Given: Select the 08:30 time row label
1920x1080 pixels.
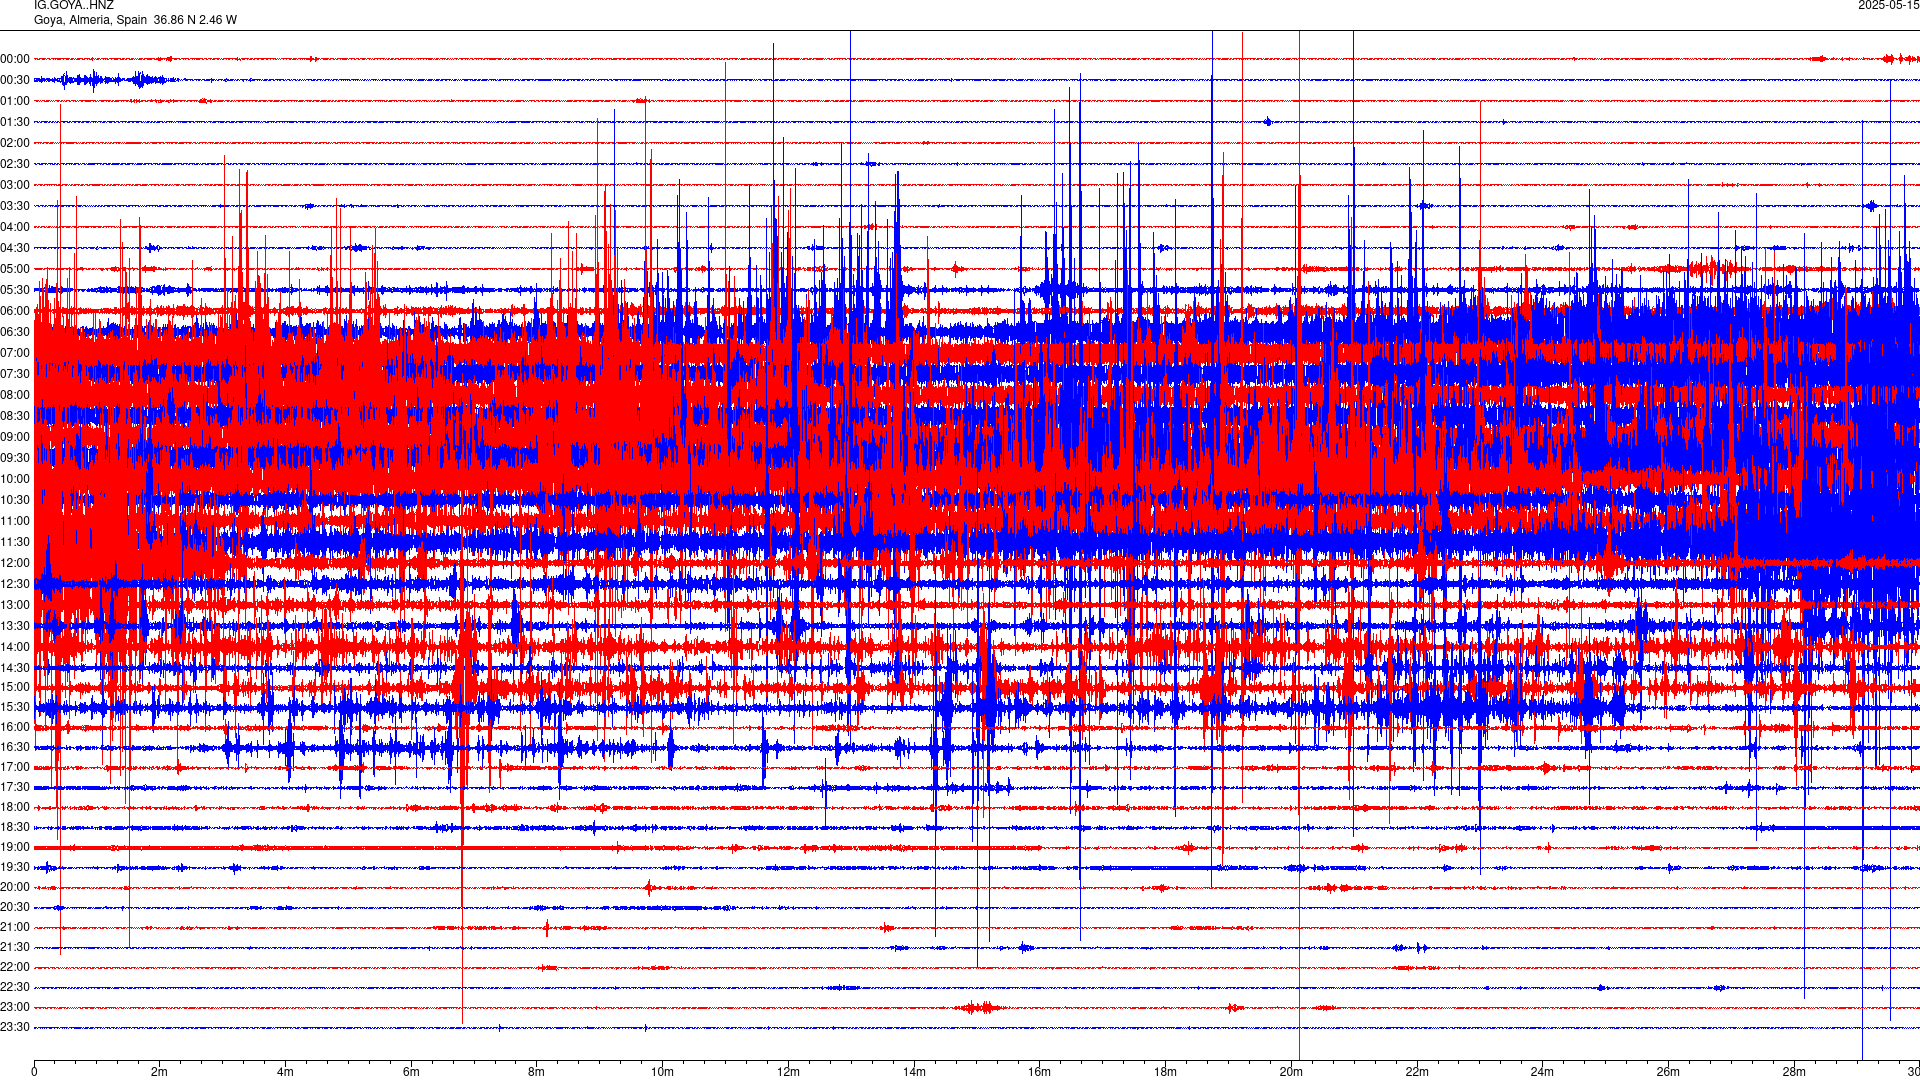Looking at the screenshot, I should [15, 416].
